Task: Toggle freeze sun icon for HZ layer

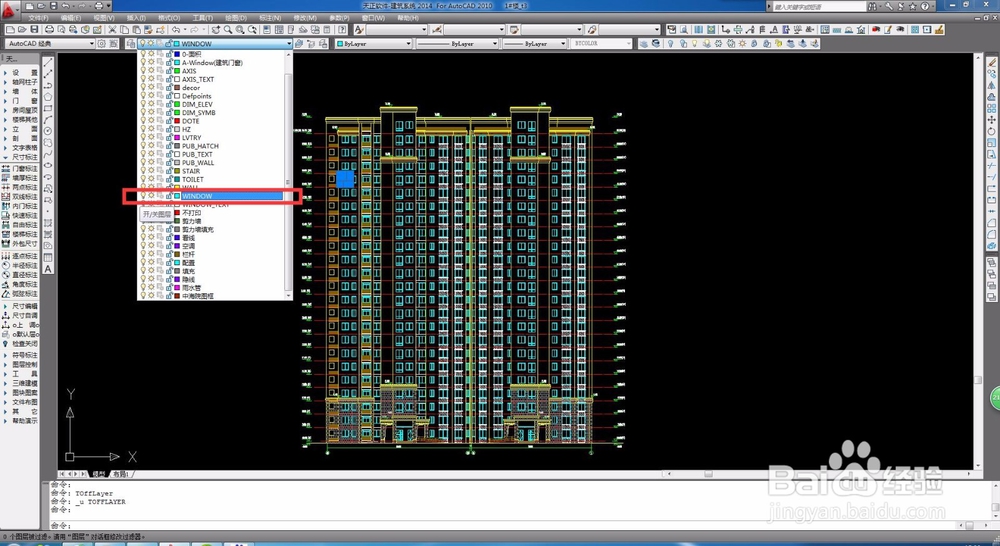Action: click(x=152, y=129)
